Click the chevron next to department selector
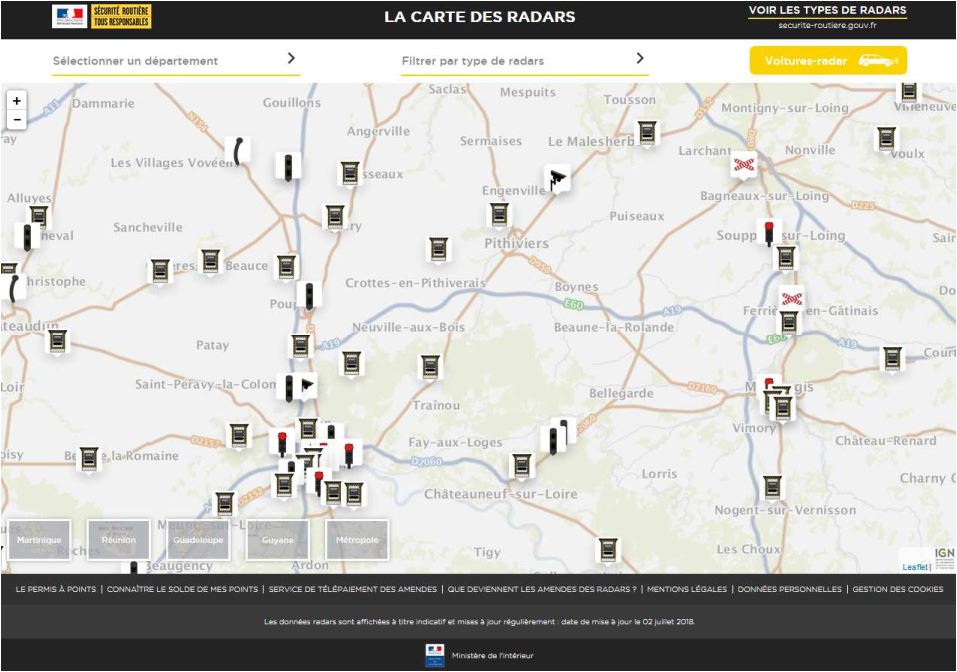 coord(291,58)
